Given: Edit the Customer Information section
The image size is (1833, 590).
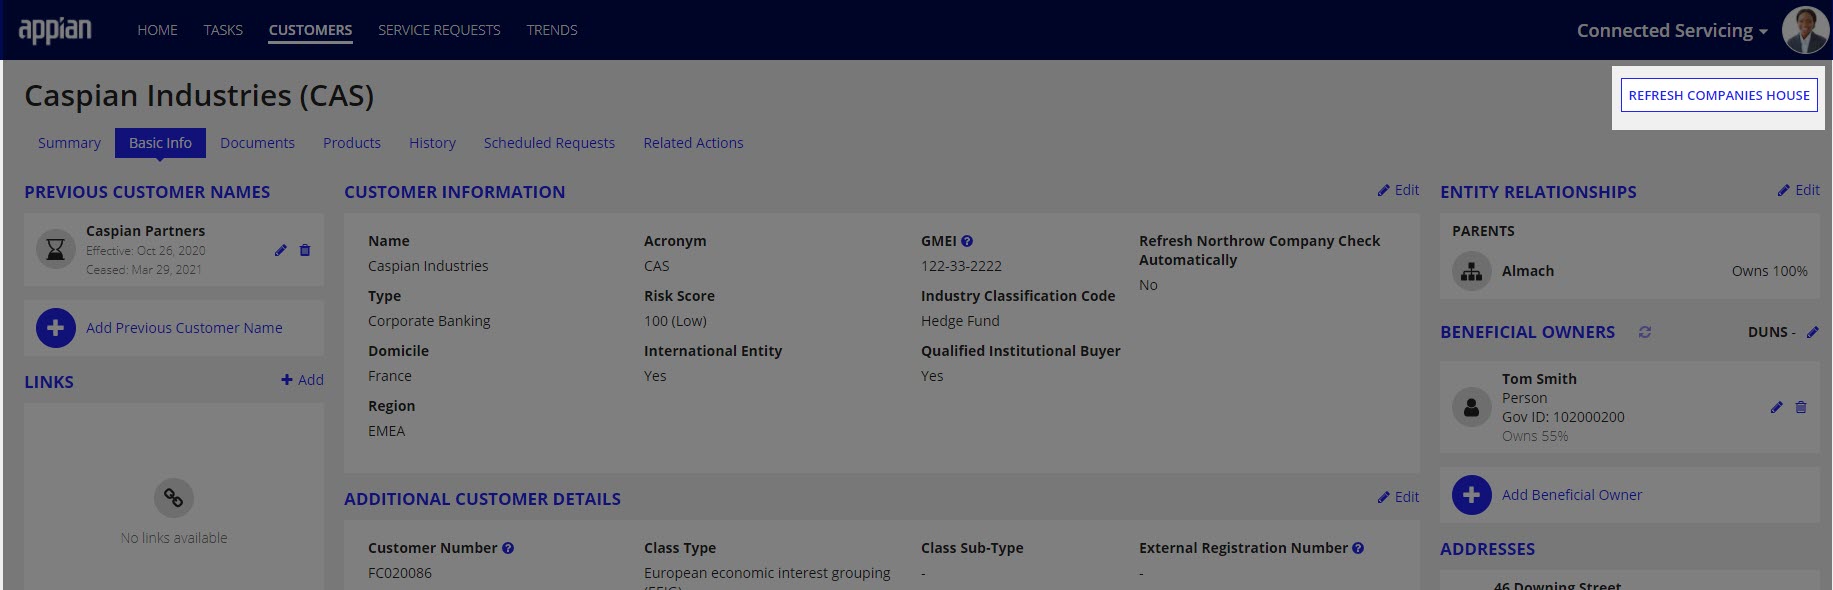Looking at the screenshot, I should (1398, 190).
